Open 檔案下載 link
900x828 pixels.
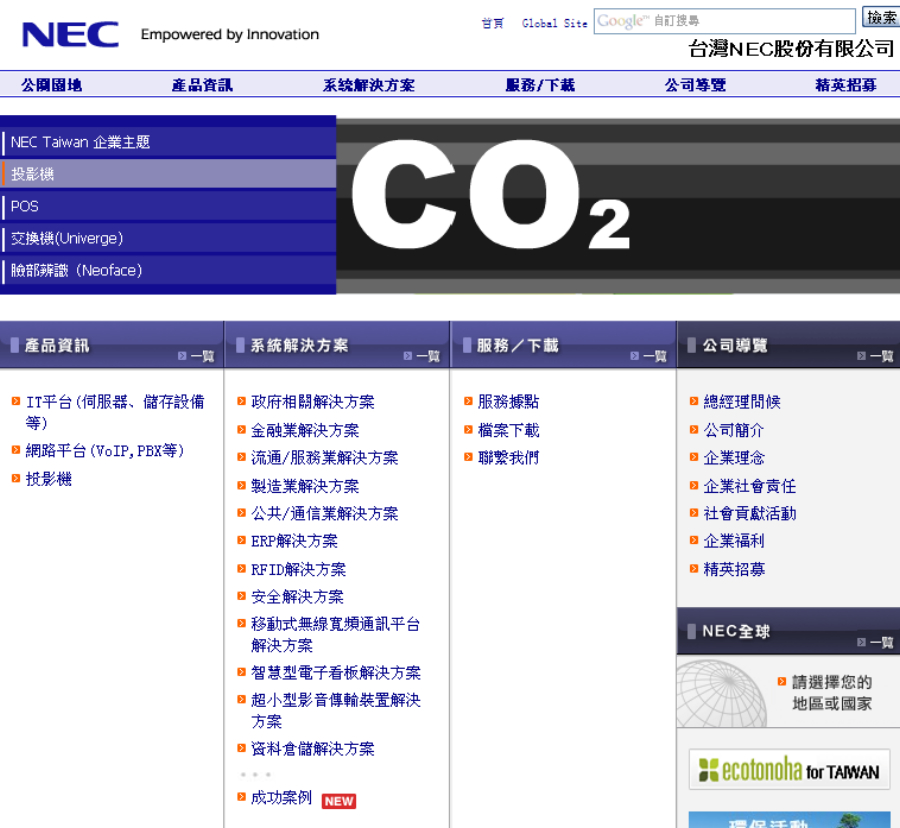(509, 430)
